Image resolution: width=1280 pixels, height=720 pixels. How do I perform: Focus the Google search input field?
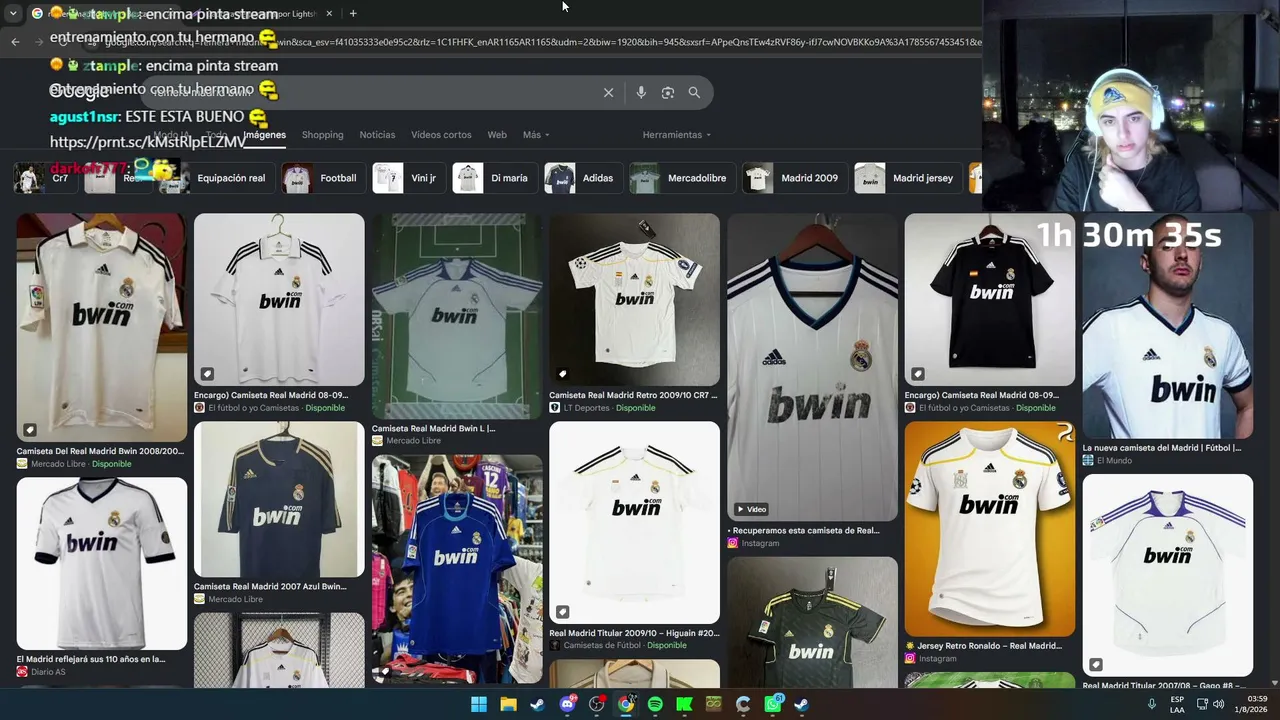point(370,92)
